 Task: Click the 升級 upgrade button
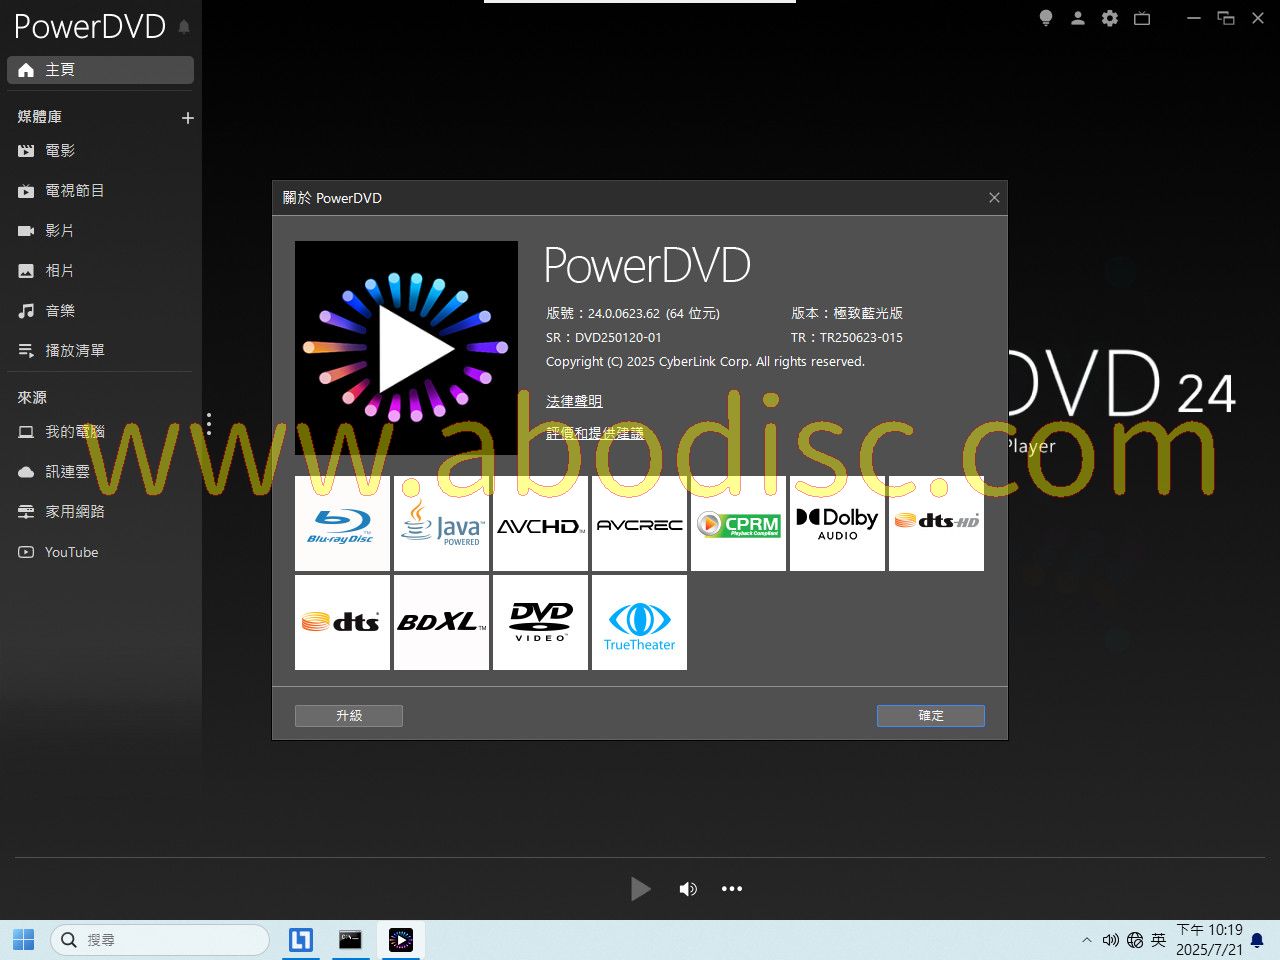[x=349, y=716]
